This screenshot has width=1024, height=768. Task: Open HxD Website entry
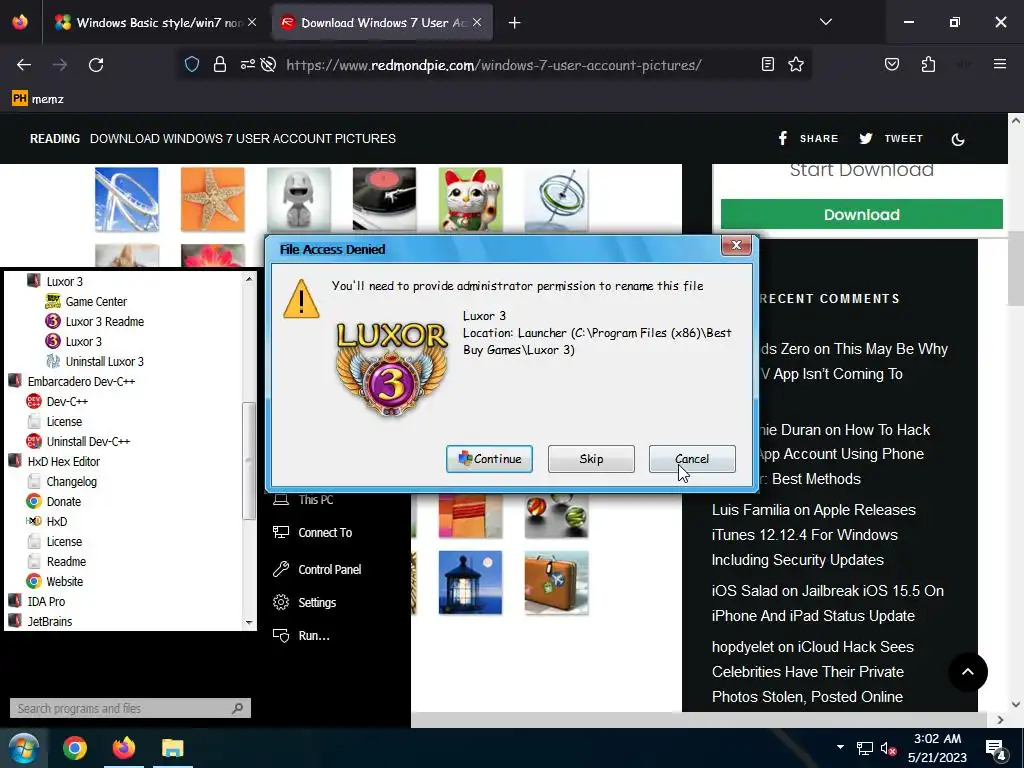(x=54, y=581)
